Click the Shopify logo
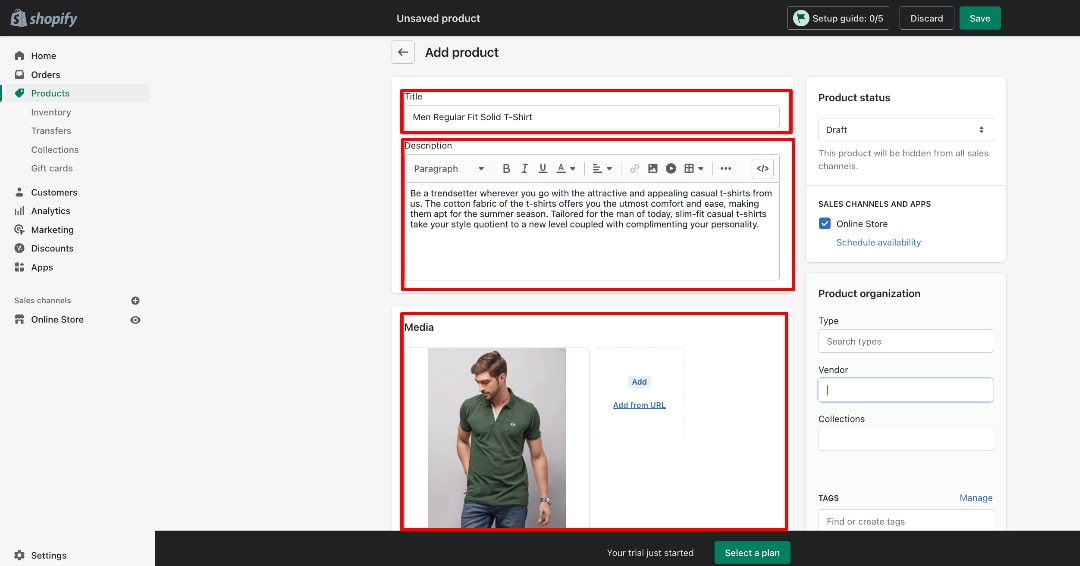The width and height of the screenshot is (1080, 566). tap(43, 19)
